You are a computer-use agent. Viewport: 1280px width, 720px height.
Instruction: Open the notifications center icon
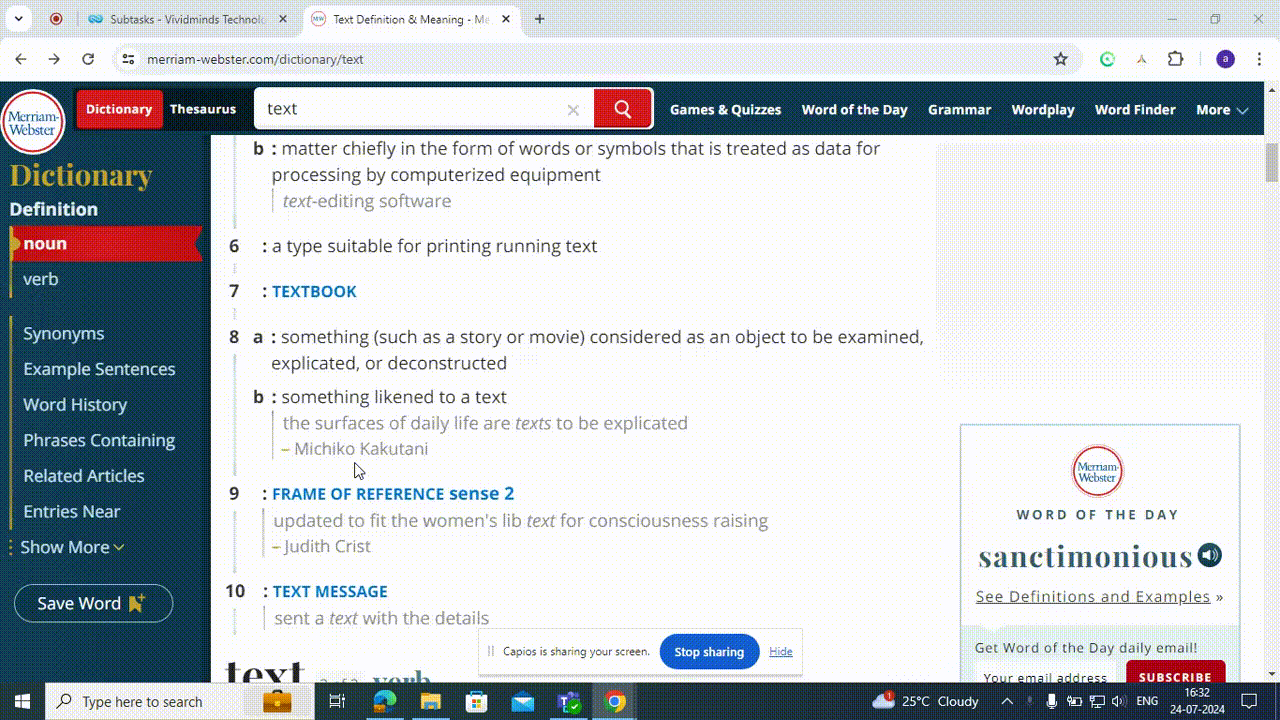point(1249,701)
